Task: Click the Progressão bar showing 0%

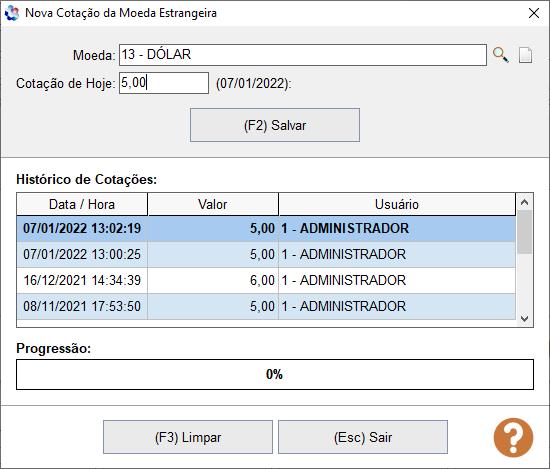Action: click(275, 374)
